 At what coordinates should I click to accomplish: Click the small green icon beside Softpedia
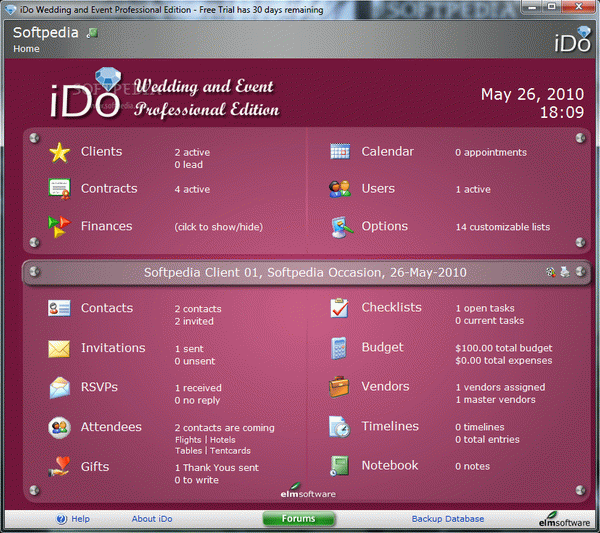pos(92,33)
